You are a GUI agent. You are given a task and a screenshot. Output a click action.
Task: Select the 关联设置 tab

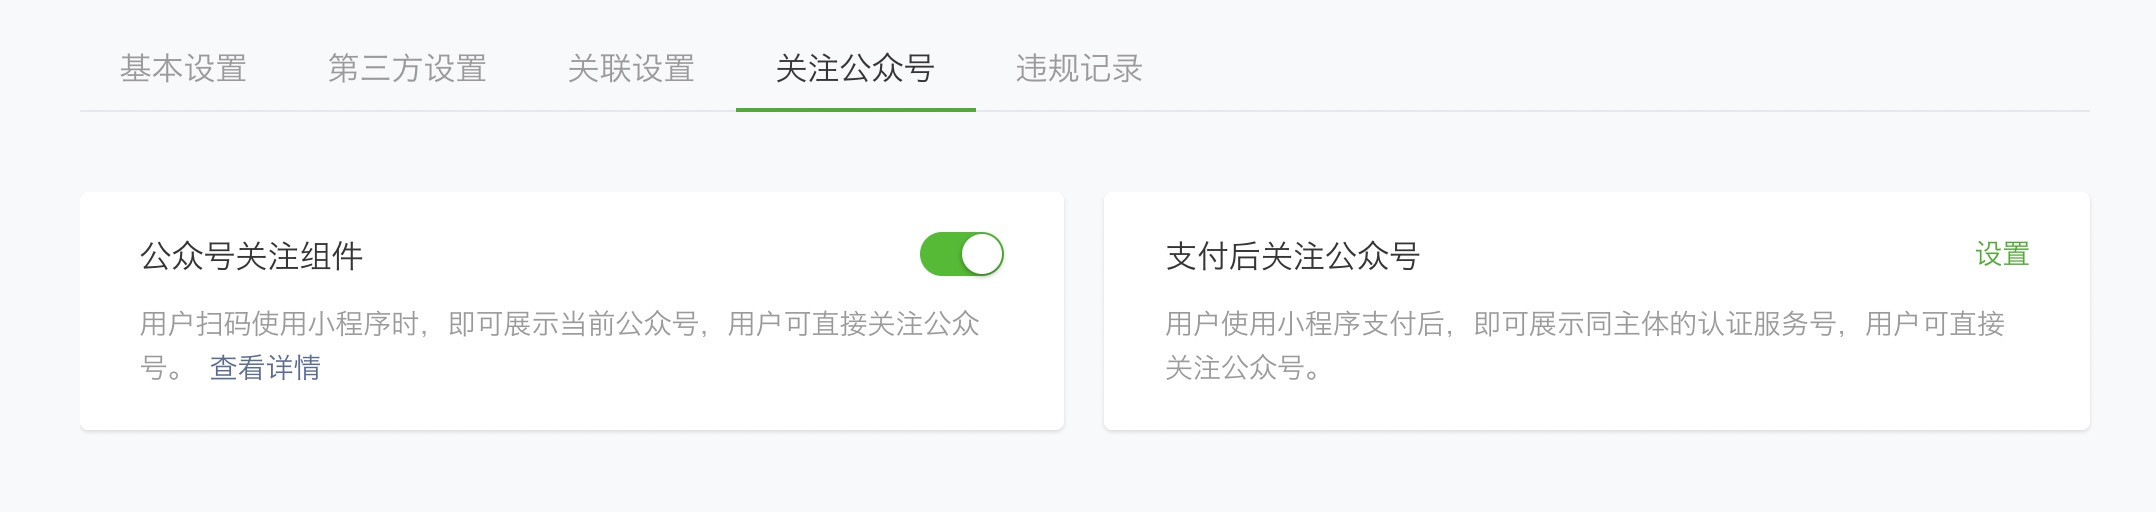point(631,68)
